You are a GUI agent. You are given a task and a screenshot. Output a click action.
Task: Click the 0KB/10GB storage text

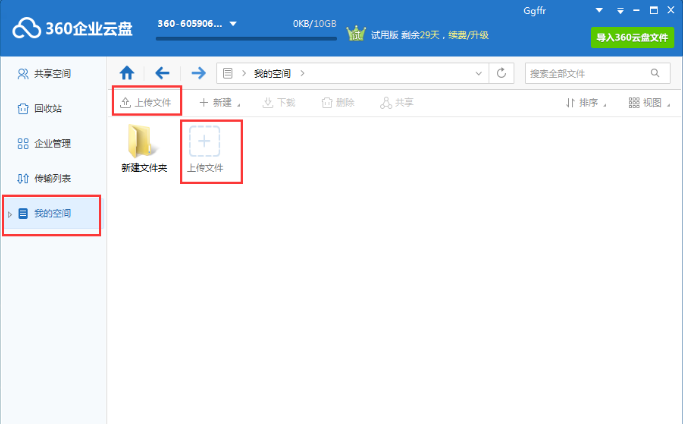pyautogui.click(x=314, y=24)
